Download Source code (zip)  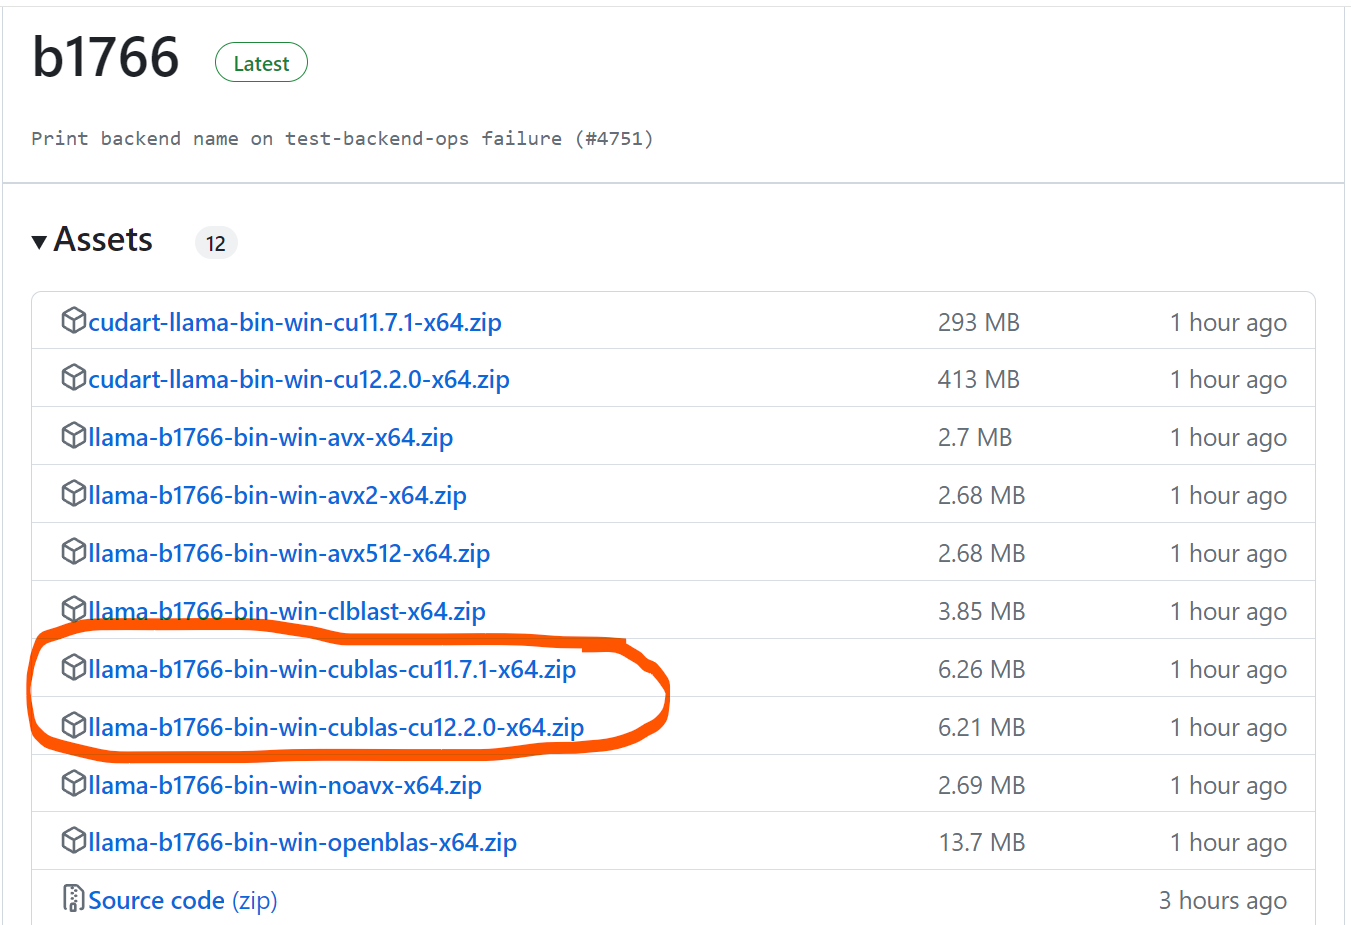tap(183, 900)
